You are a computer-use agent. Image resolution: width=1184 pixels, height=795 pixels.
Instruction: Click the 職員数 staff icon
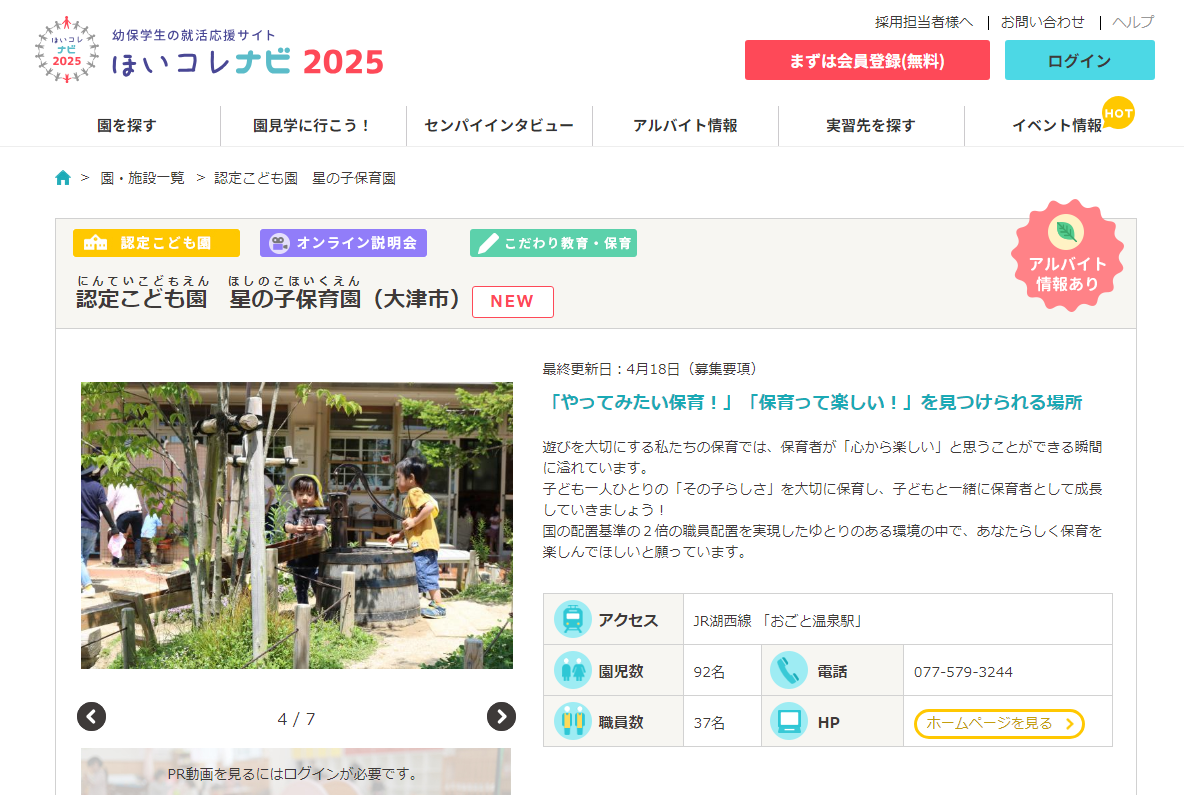pyautogui.click(x=573, y=722)
